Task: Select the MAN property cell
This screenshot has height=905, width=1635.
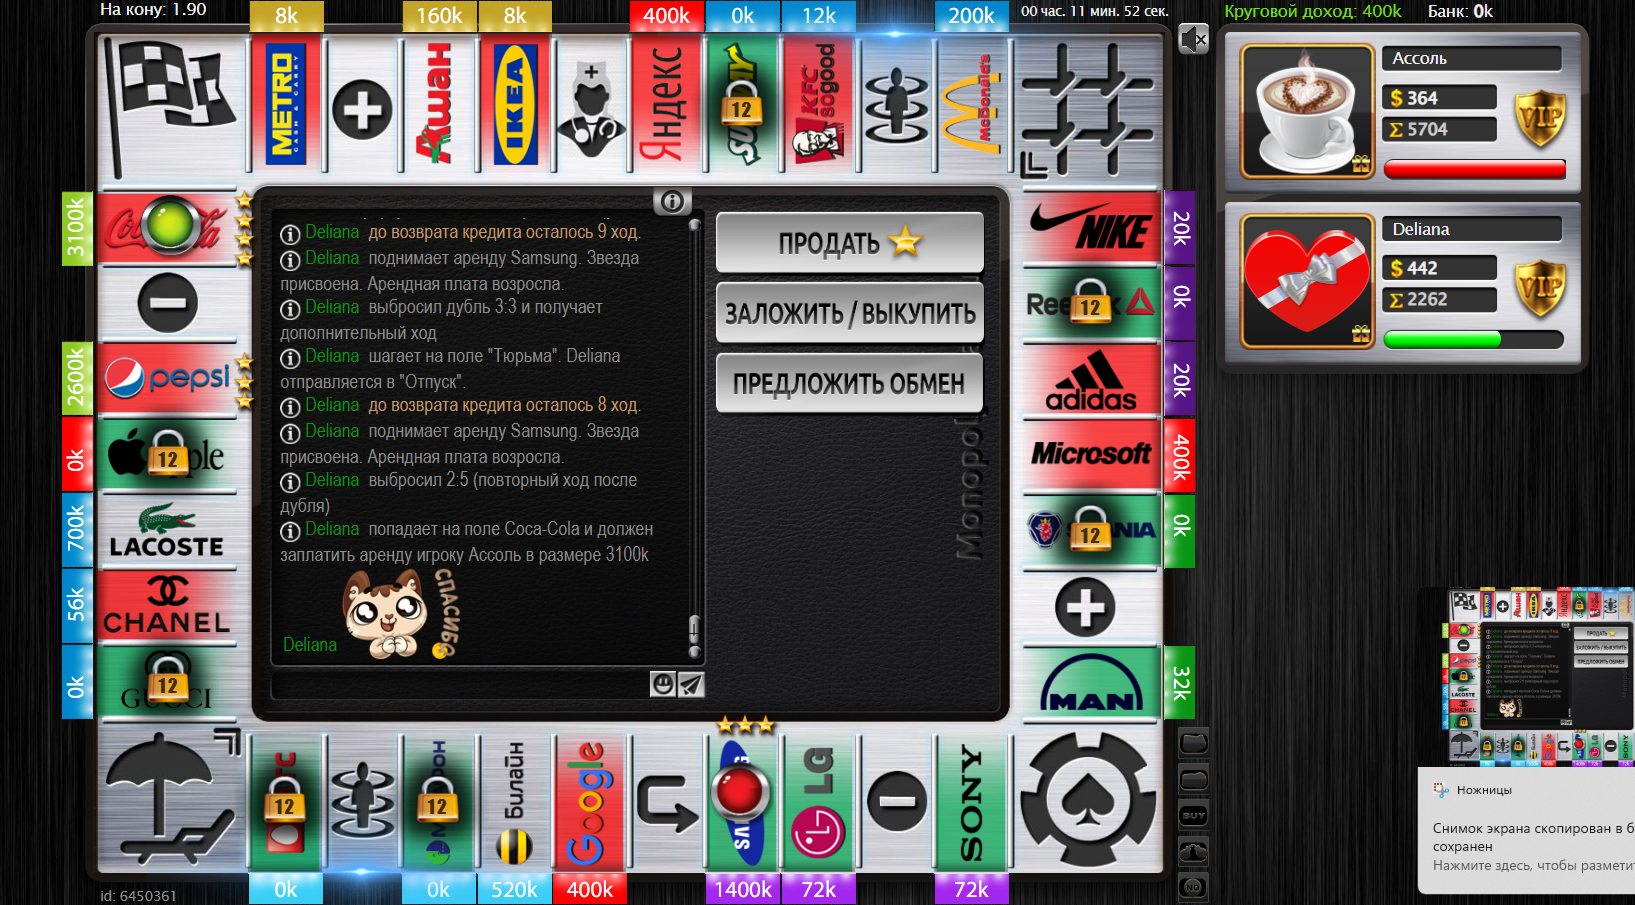Action: pyautogui.click(x=1092, y=683)
